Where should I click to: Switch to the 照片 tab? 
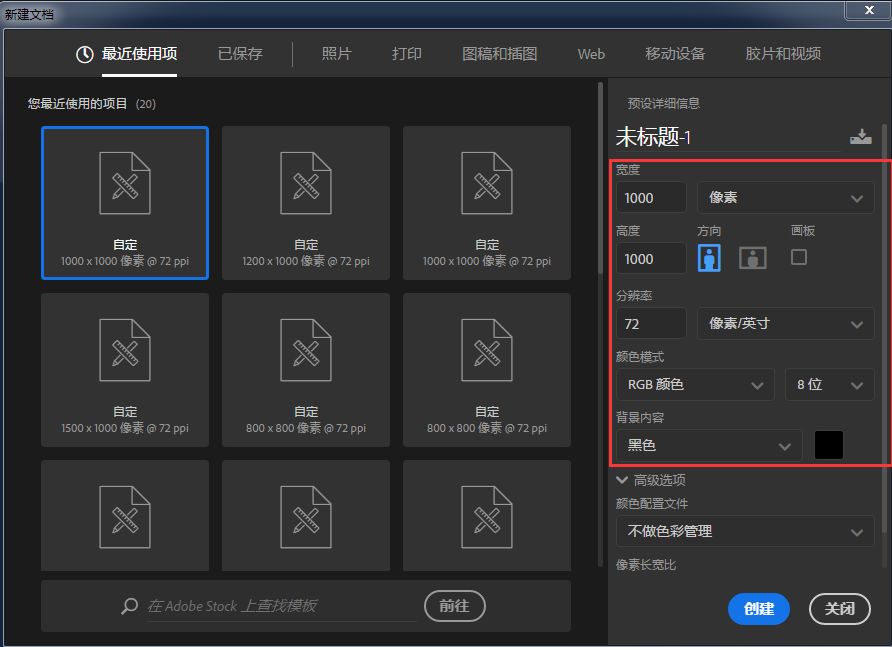click(x=337, y=55)
